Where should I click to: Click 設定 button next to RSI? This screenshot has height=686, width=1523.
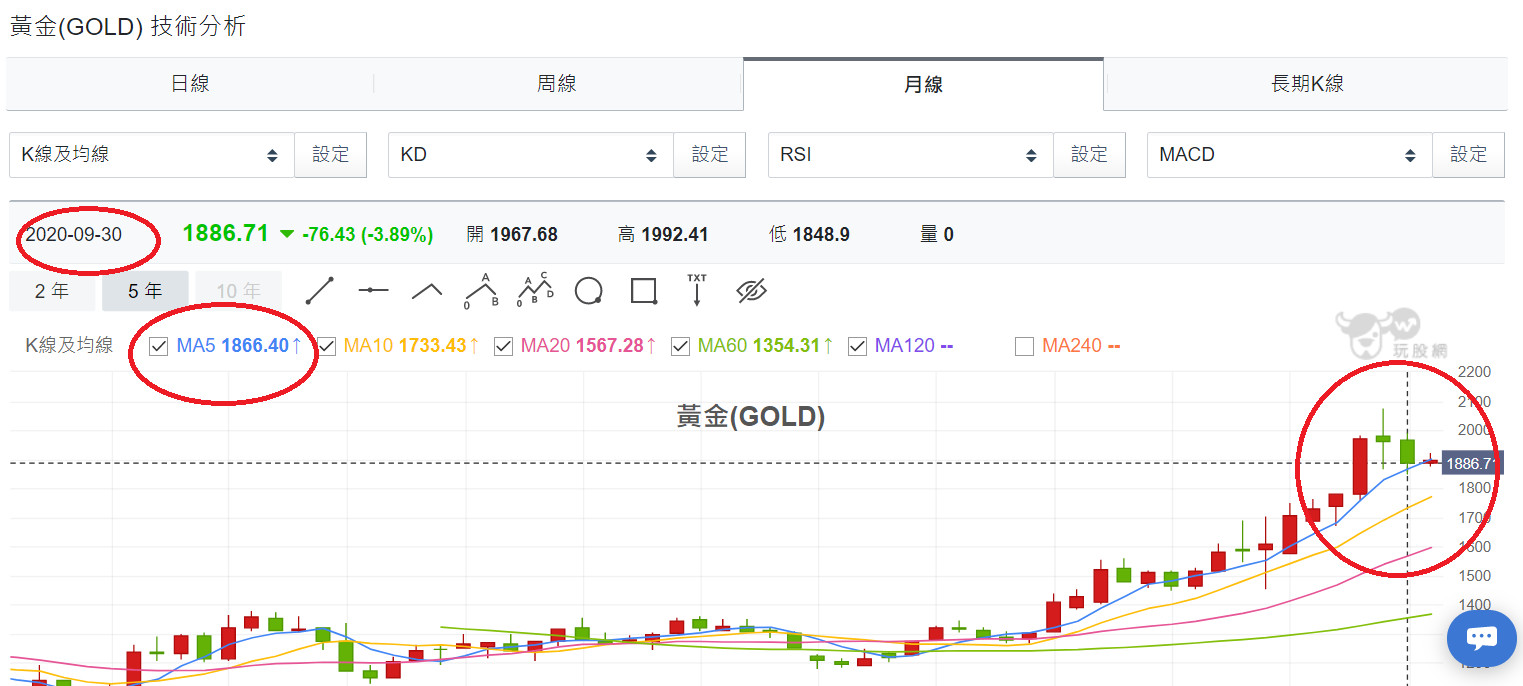coord(1089,155)
